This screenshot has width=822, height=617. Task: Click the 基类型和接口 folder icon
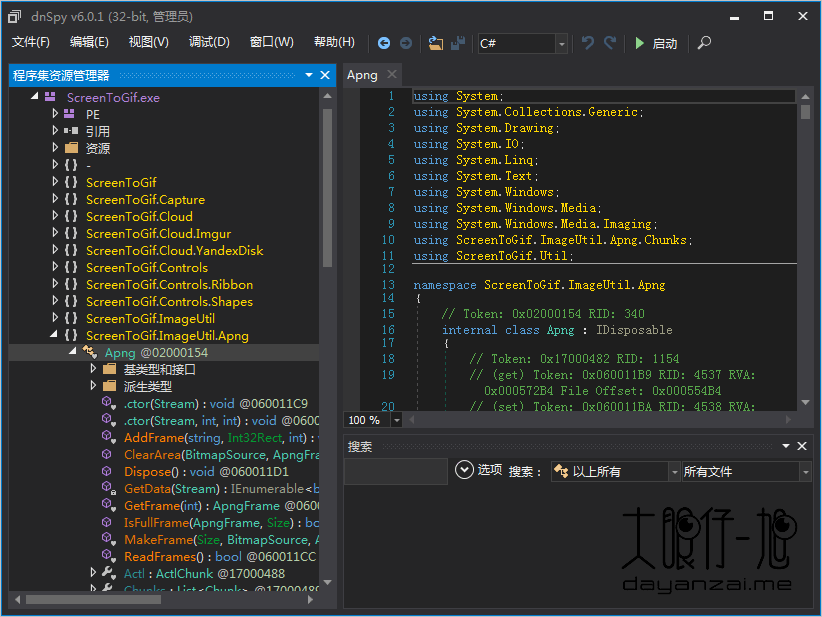(x=109, y=369)
